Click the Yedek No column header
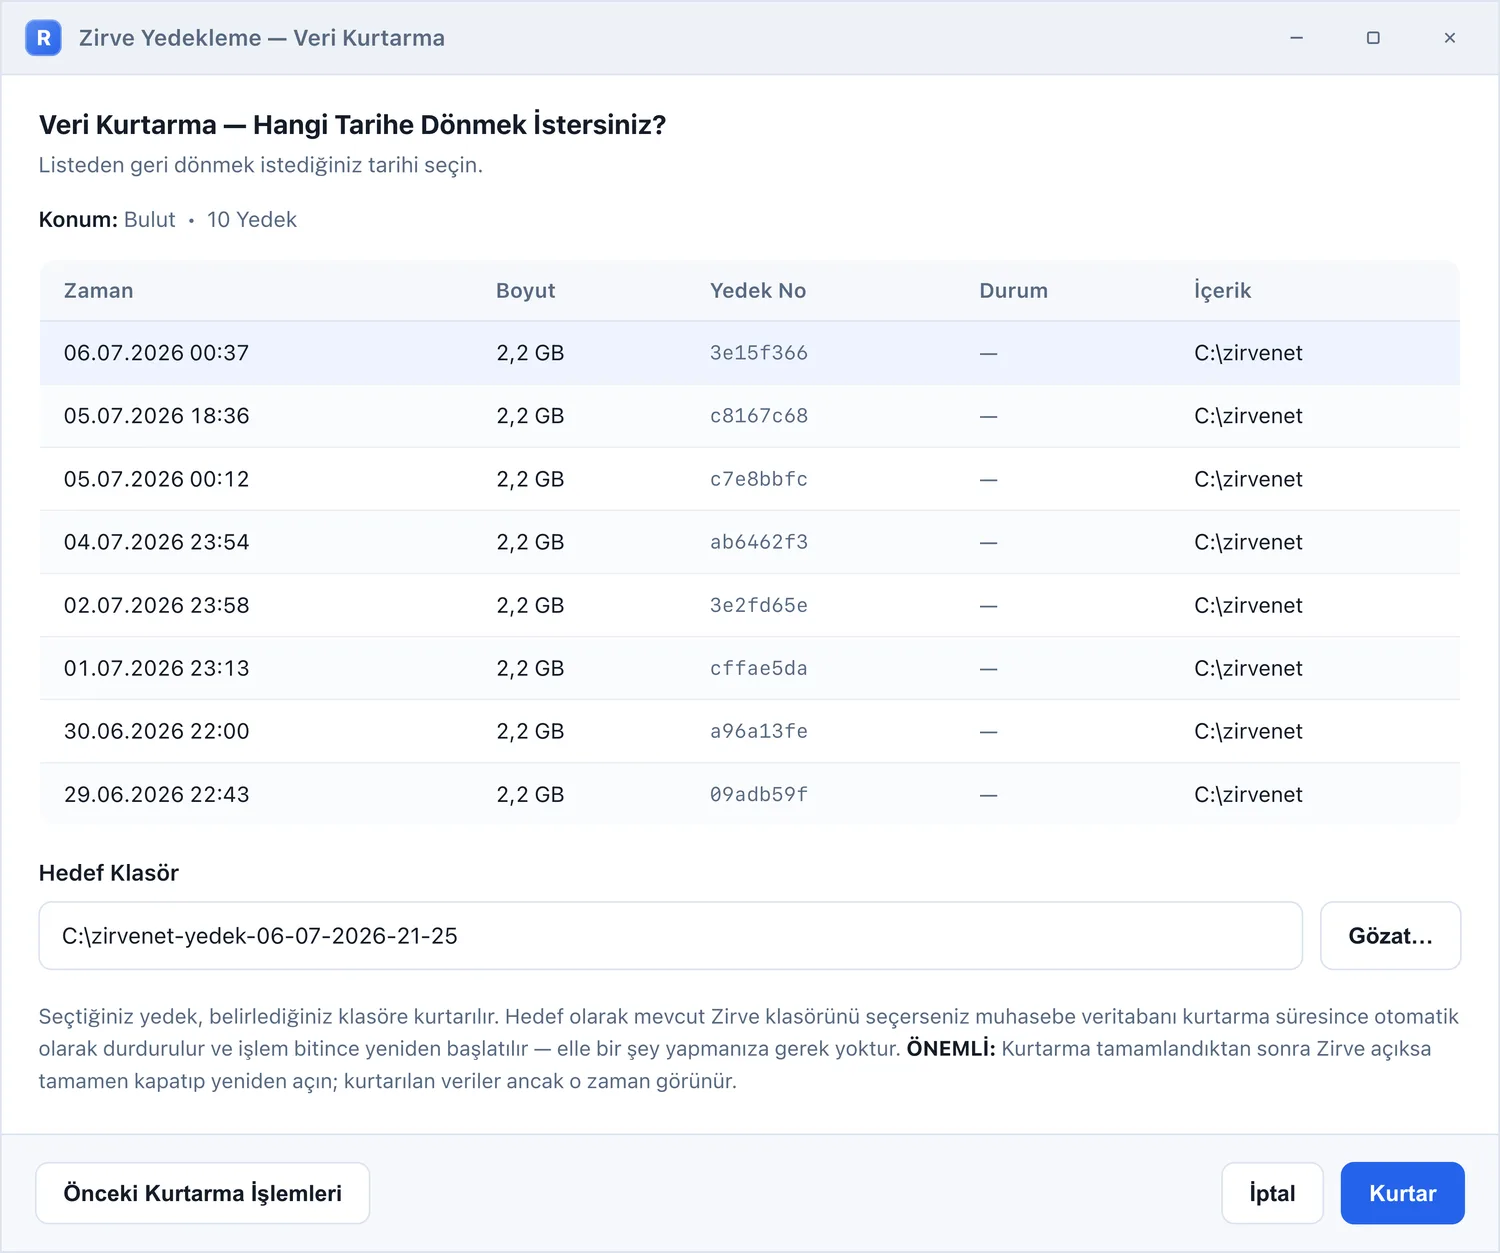 (x=758, y=291)
